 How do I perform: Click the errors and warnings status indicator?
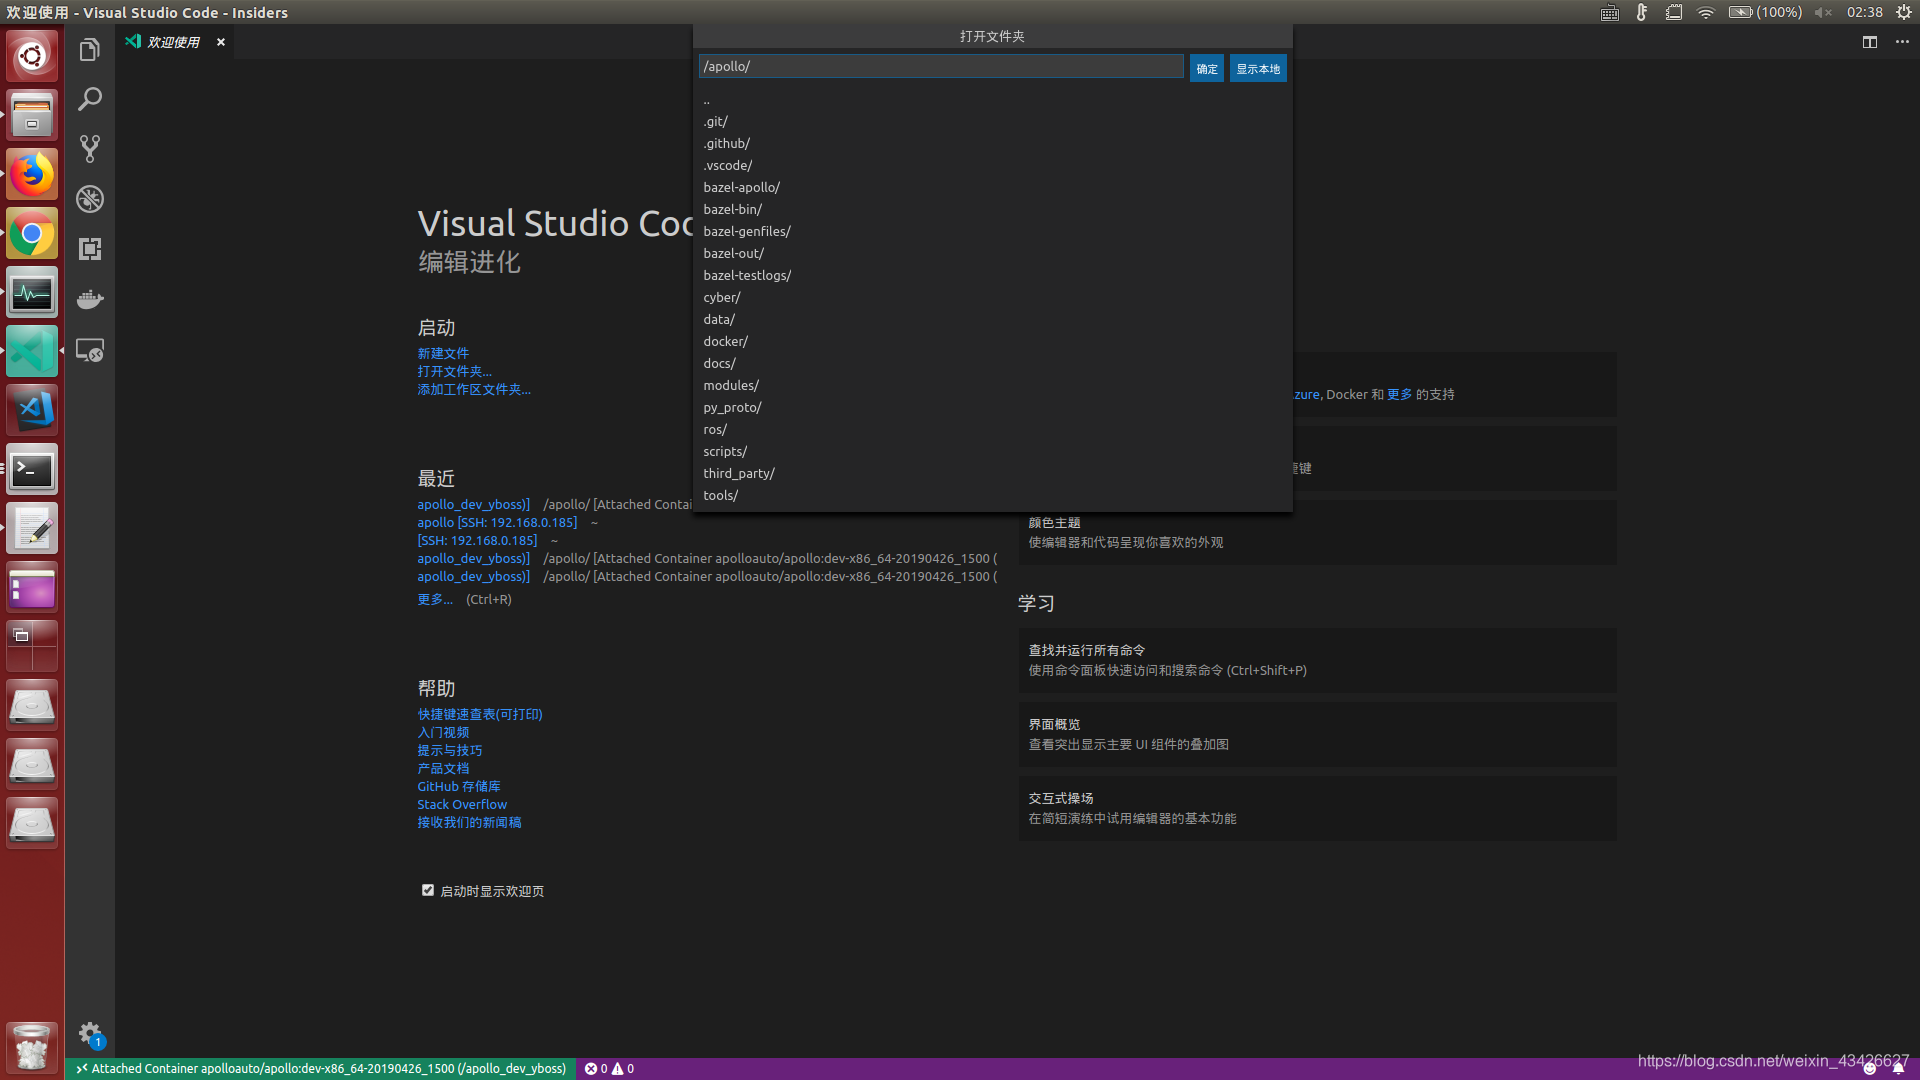609,1069
